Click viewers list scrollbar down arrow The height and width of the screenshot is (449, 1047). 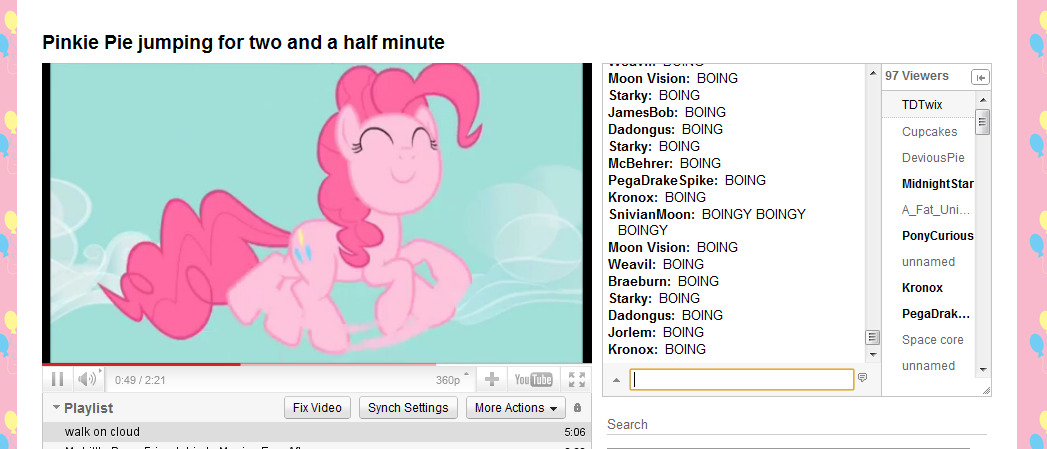[x=982, y=369]
